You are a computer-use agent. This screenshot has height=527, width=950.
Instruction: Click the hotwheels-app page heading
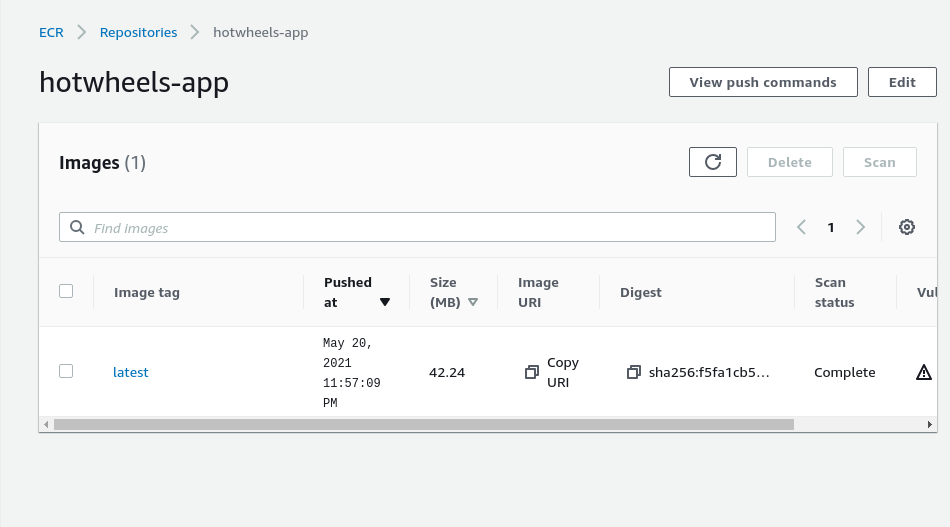click(134, 82)
